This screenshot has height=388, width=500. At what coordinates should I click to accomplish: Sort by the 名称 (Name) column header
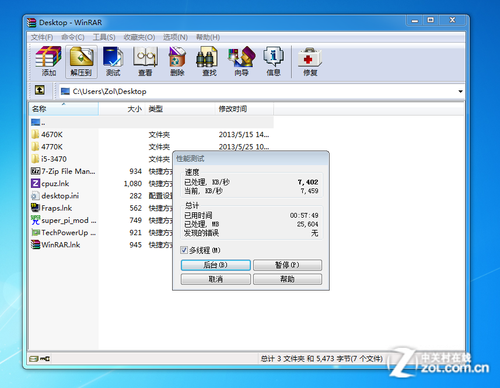click(64, 109)
